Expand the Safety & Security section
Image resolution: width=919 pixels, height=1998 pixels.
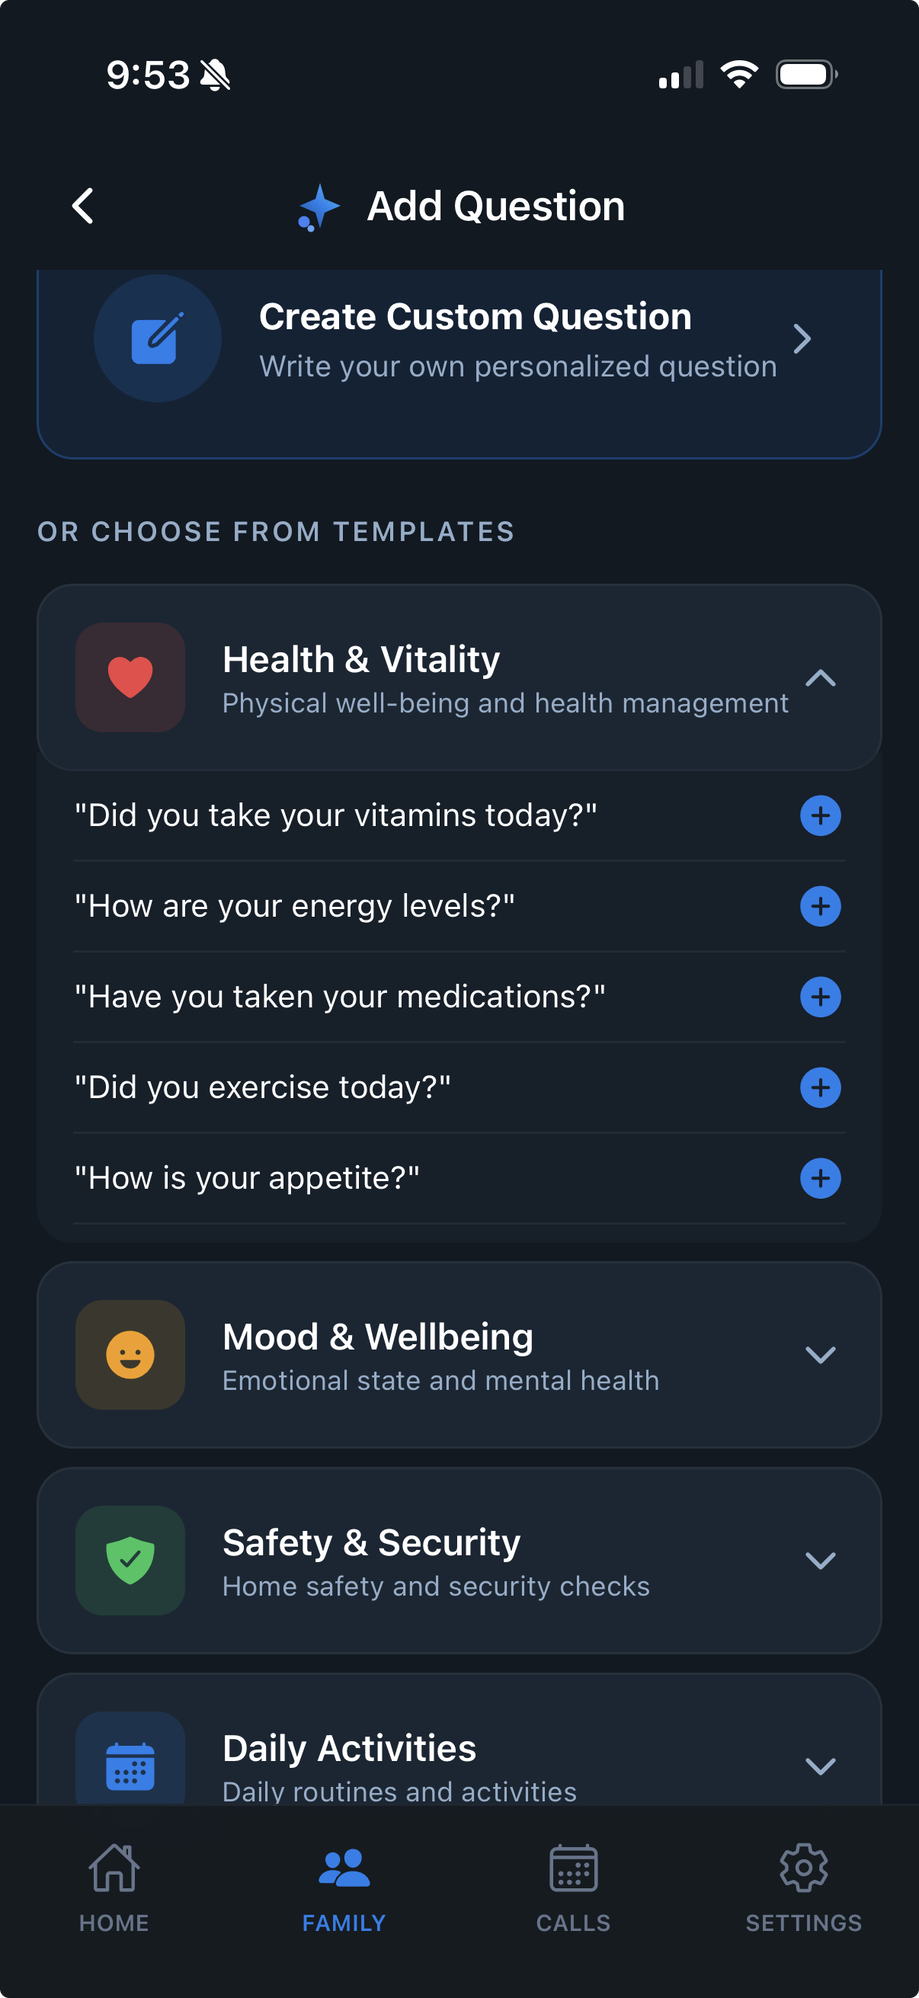click(820, 1560)
